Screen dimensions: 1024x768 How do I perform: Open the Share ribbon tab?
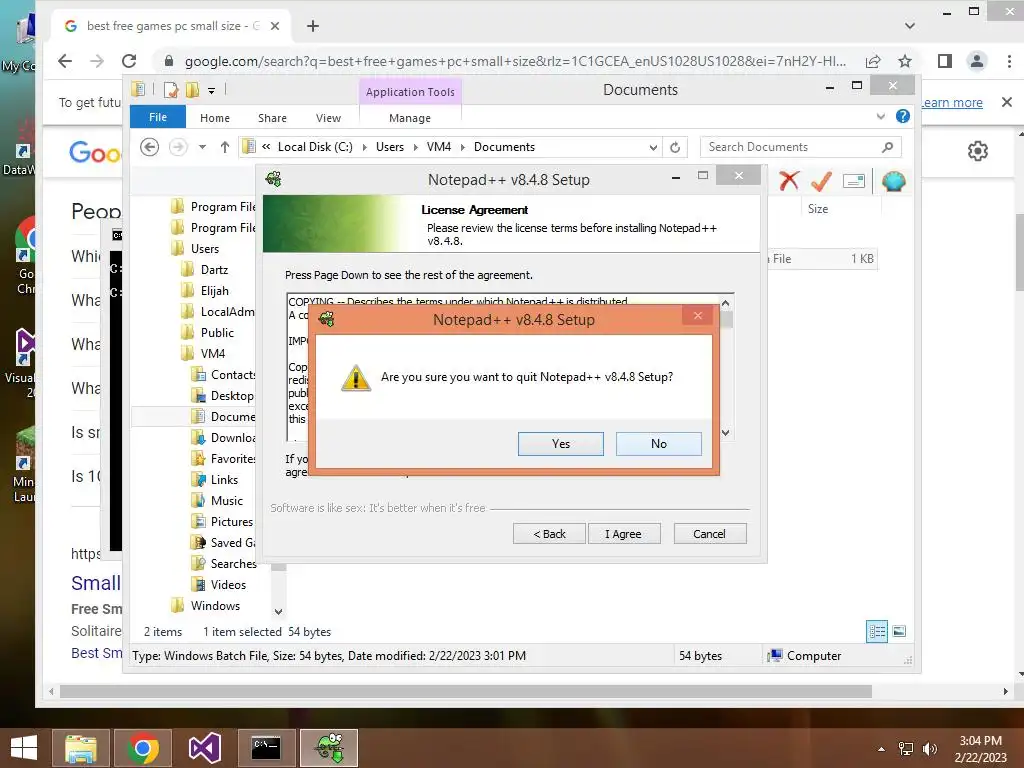(x=272, y=118)
